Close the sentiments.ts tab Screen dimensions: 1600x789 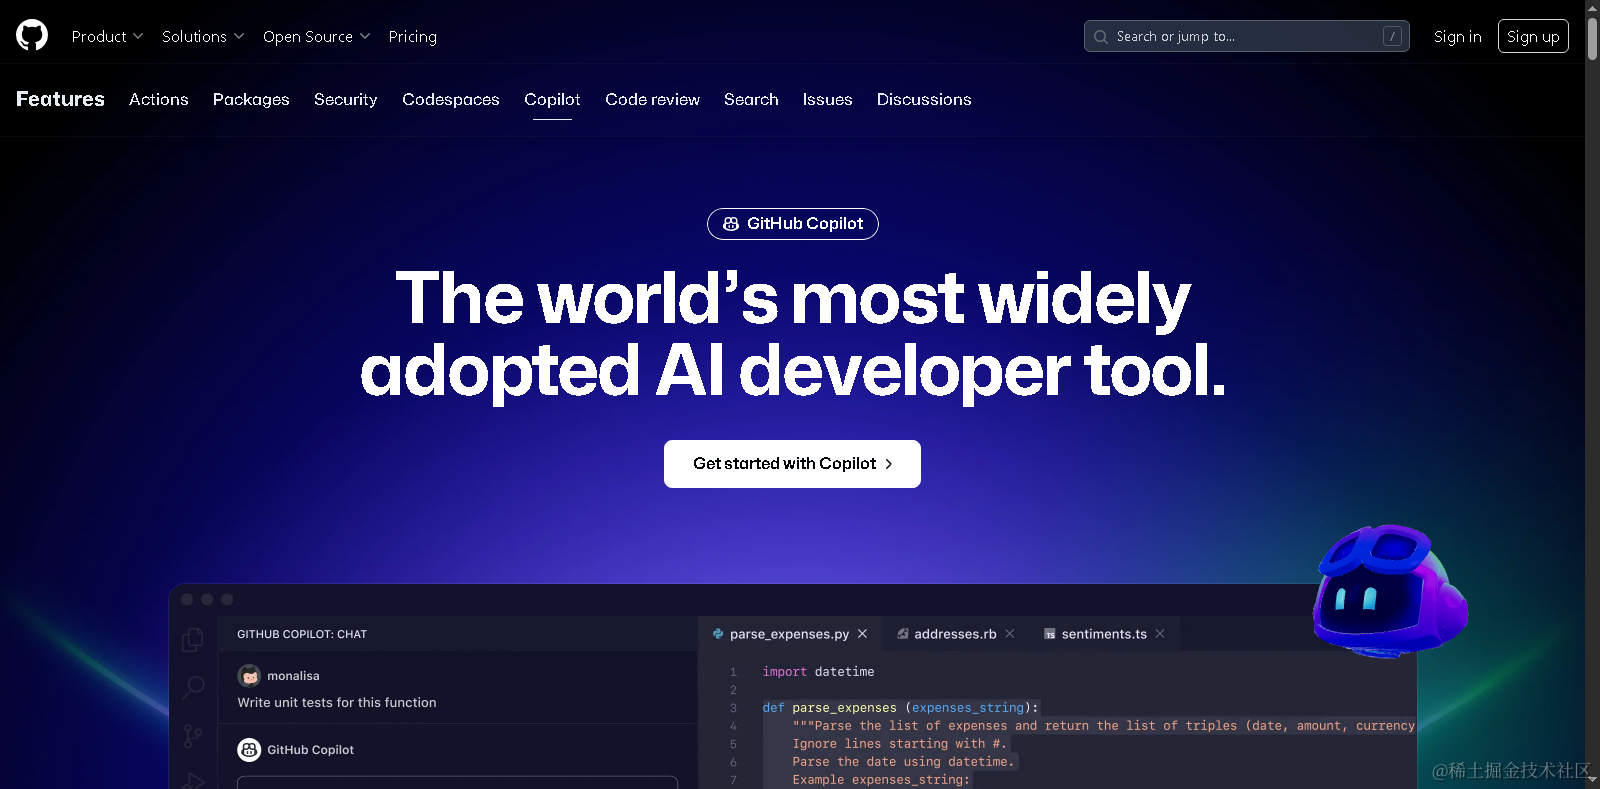tap(1160, 634)
